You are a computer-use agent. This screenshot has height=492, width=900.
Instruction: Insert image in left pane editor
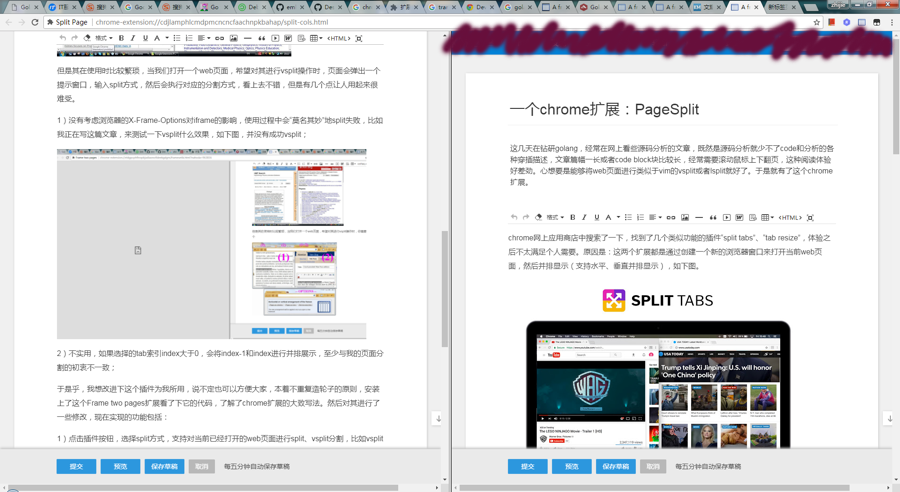[234, 38]
